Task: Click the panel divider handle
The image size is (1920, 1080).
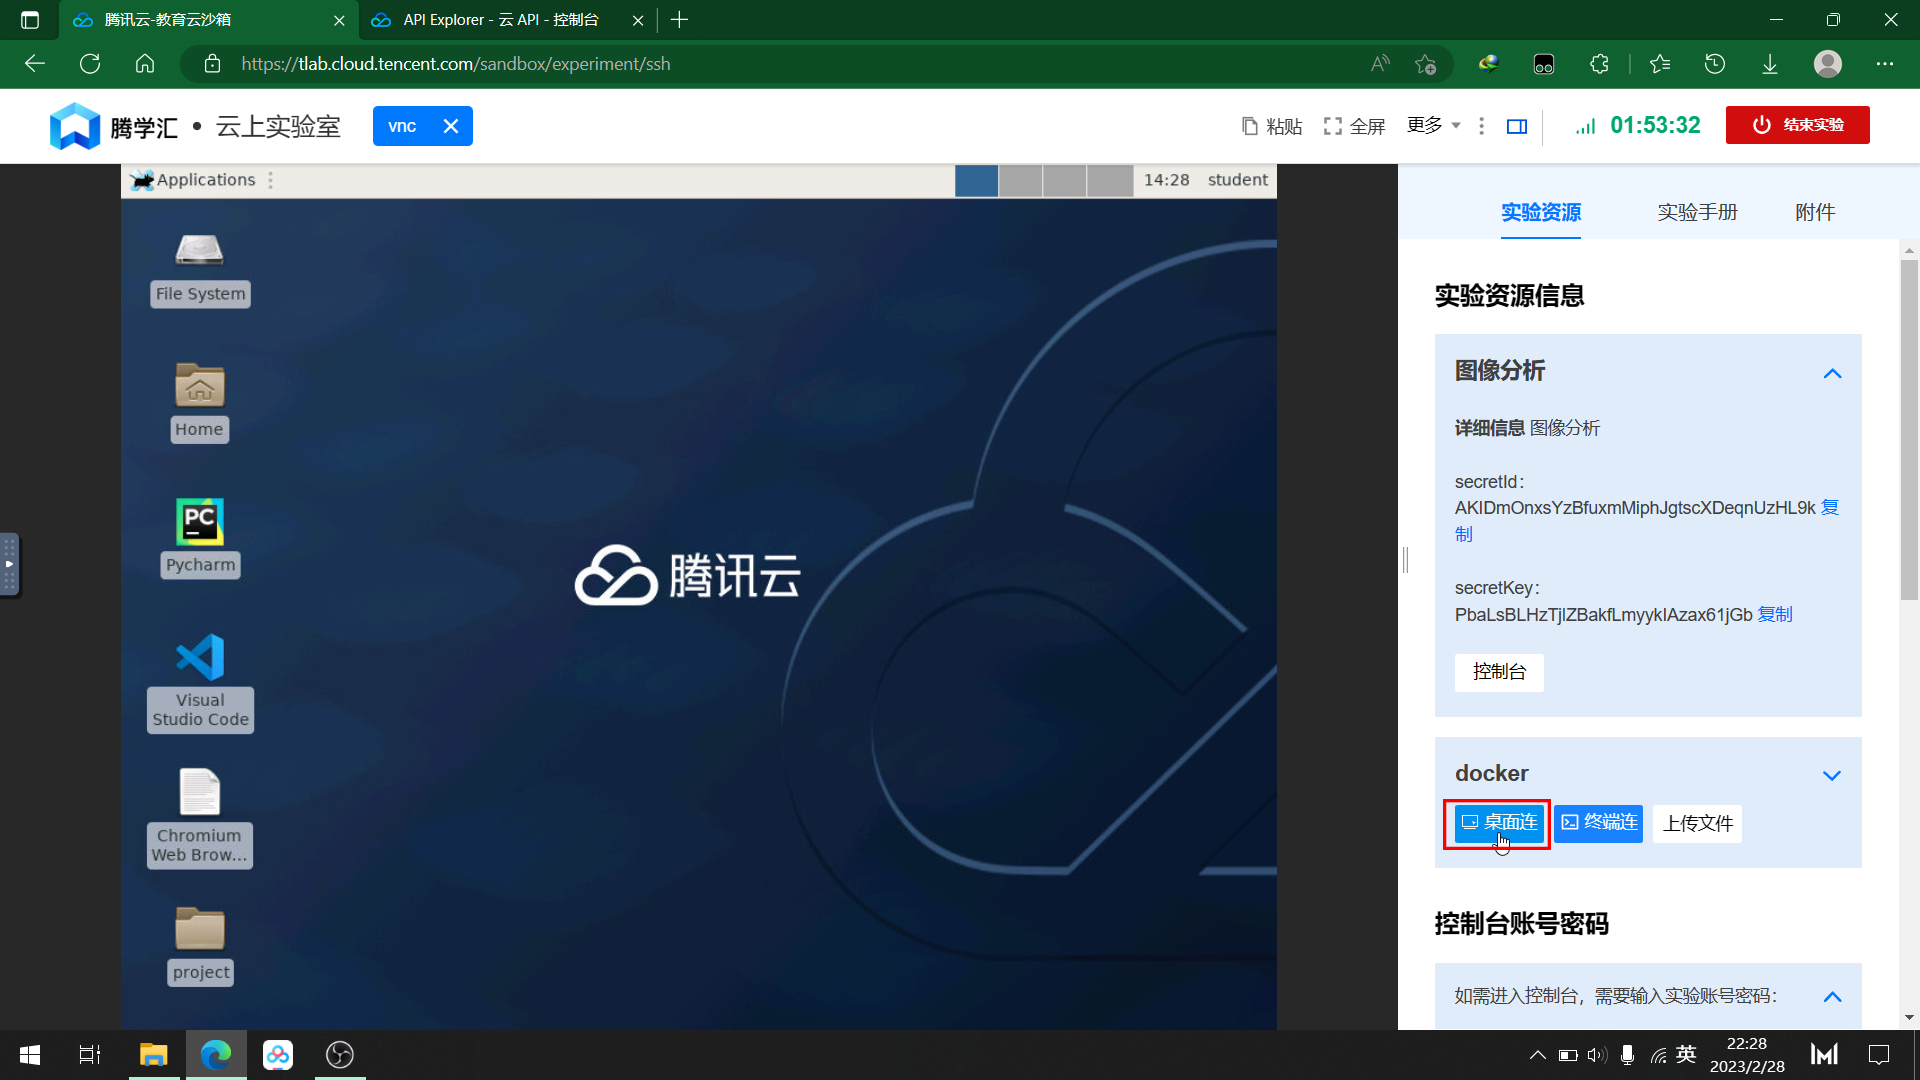Action: [1406, 560]
